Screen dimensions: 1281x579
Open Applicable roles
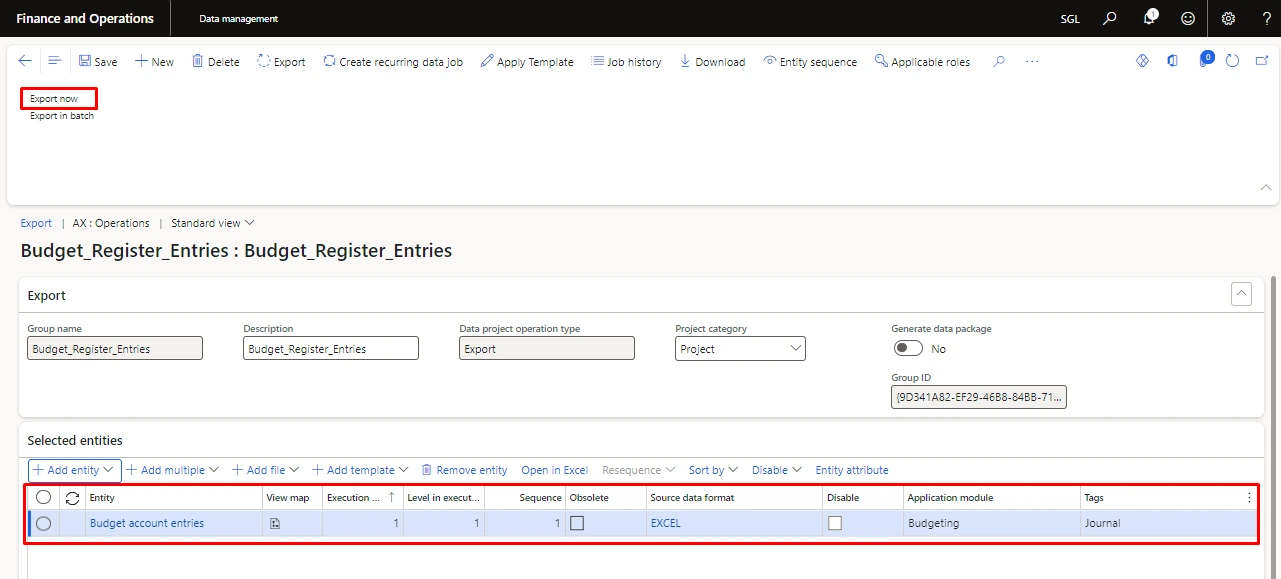click(922, 61)
